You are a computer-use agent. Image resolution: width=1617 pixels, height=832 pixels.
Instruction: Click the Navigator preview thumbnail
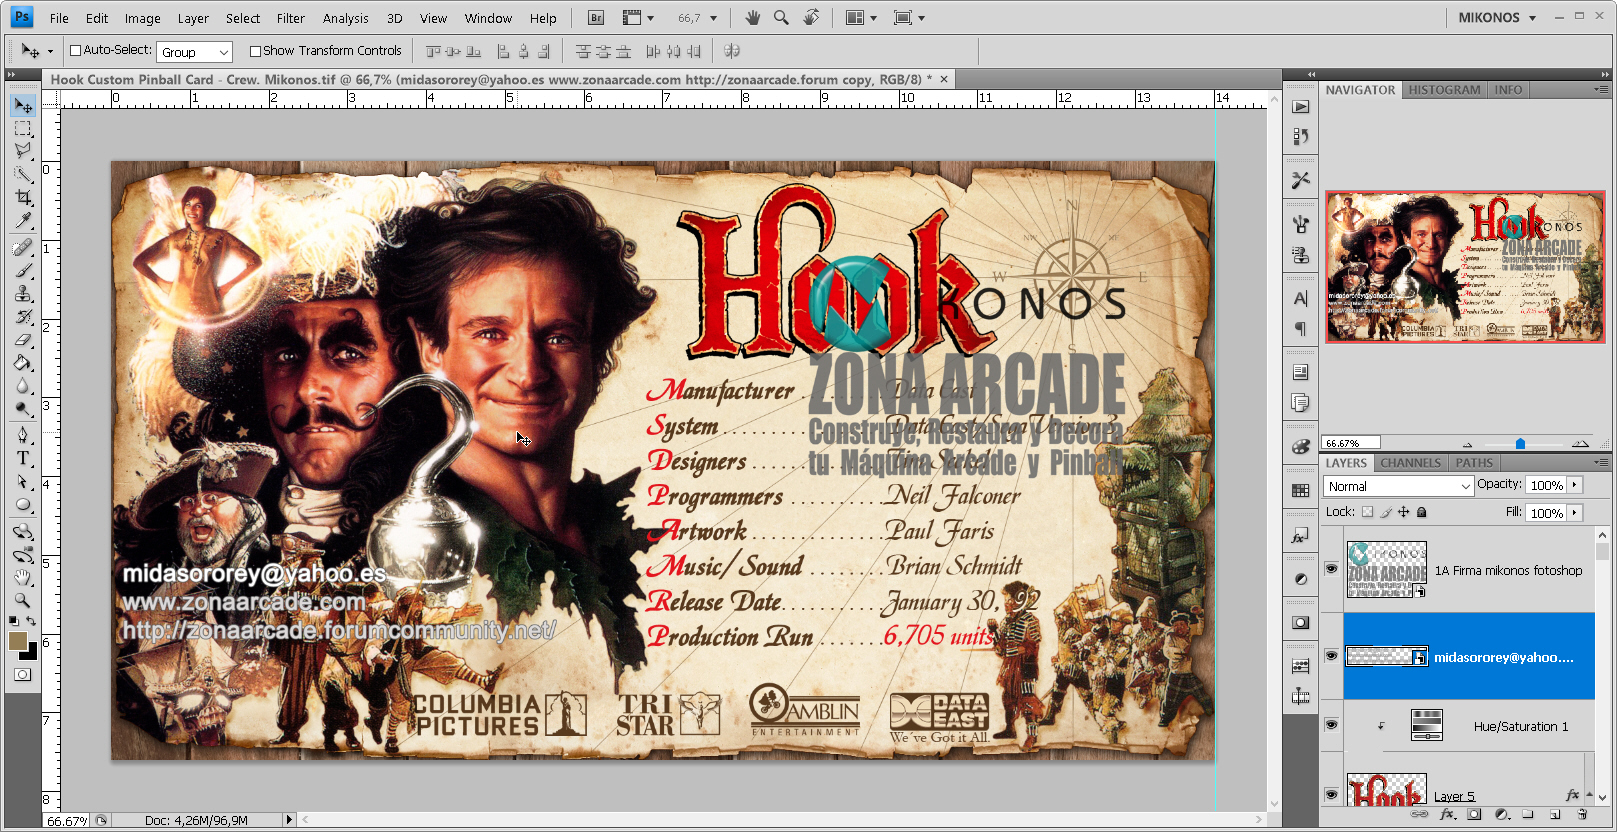coord(1465,267)
